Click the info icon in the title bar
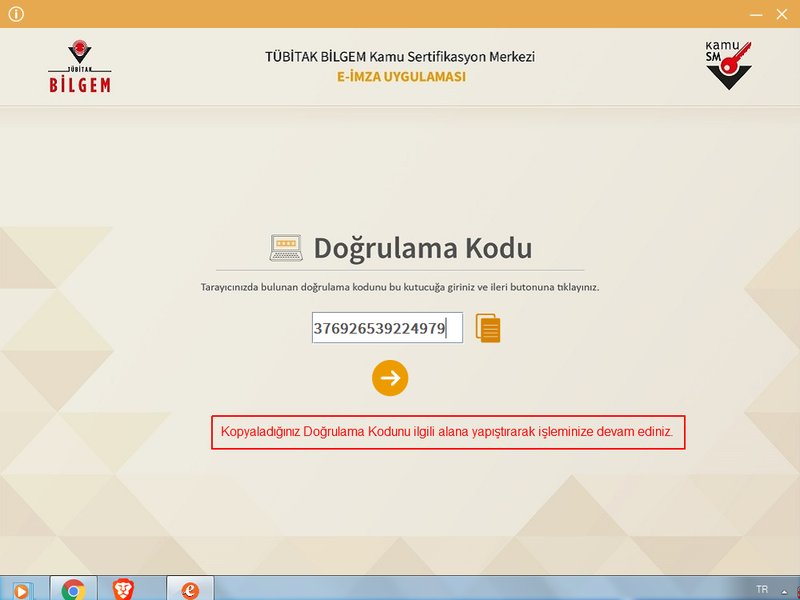800x600 pixels. [x=15, y=14]
